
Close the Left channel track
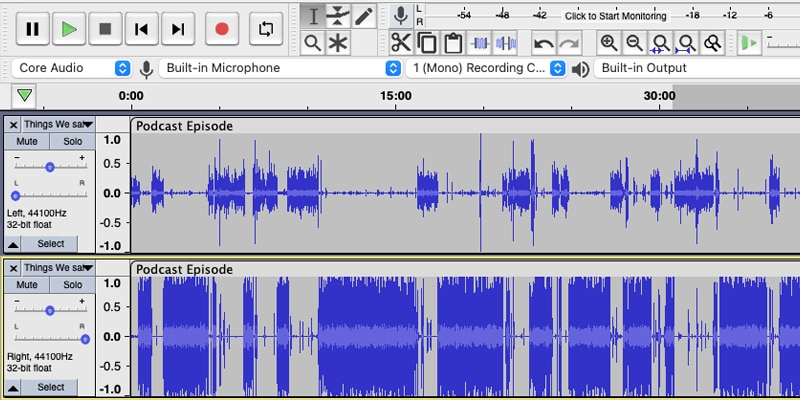13,124
